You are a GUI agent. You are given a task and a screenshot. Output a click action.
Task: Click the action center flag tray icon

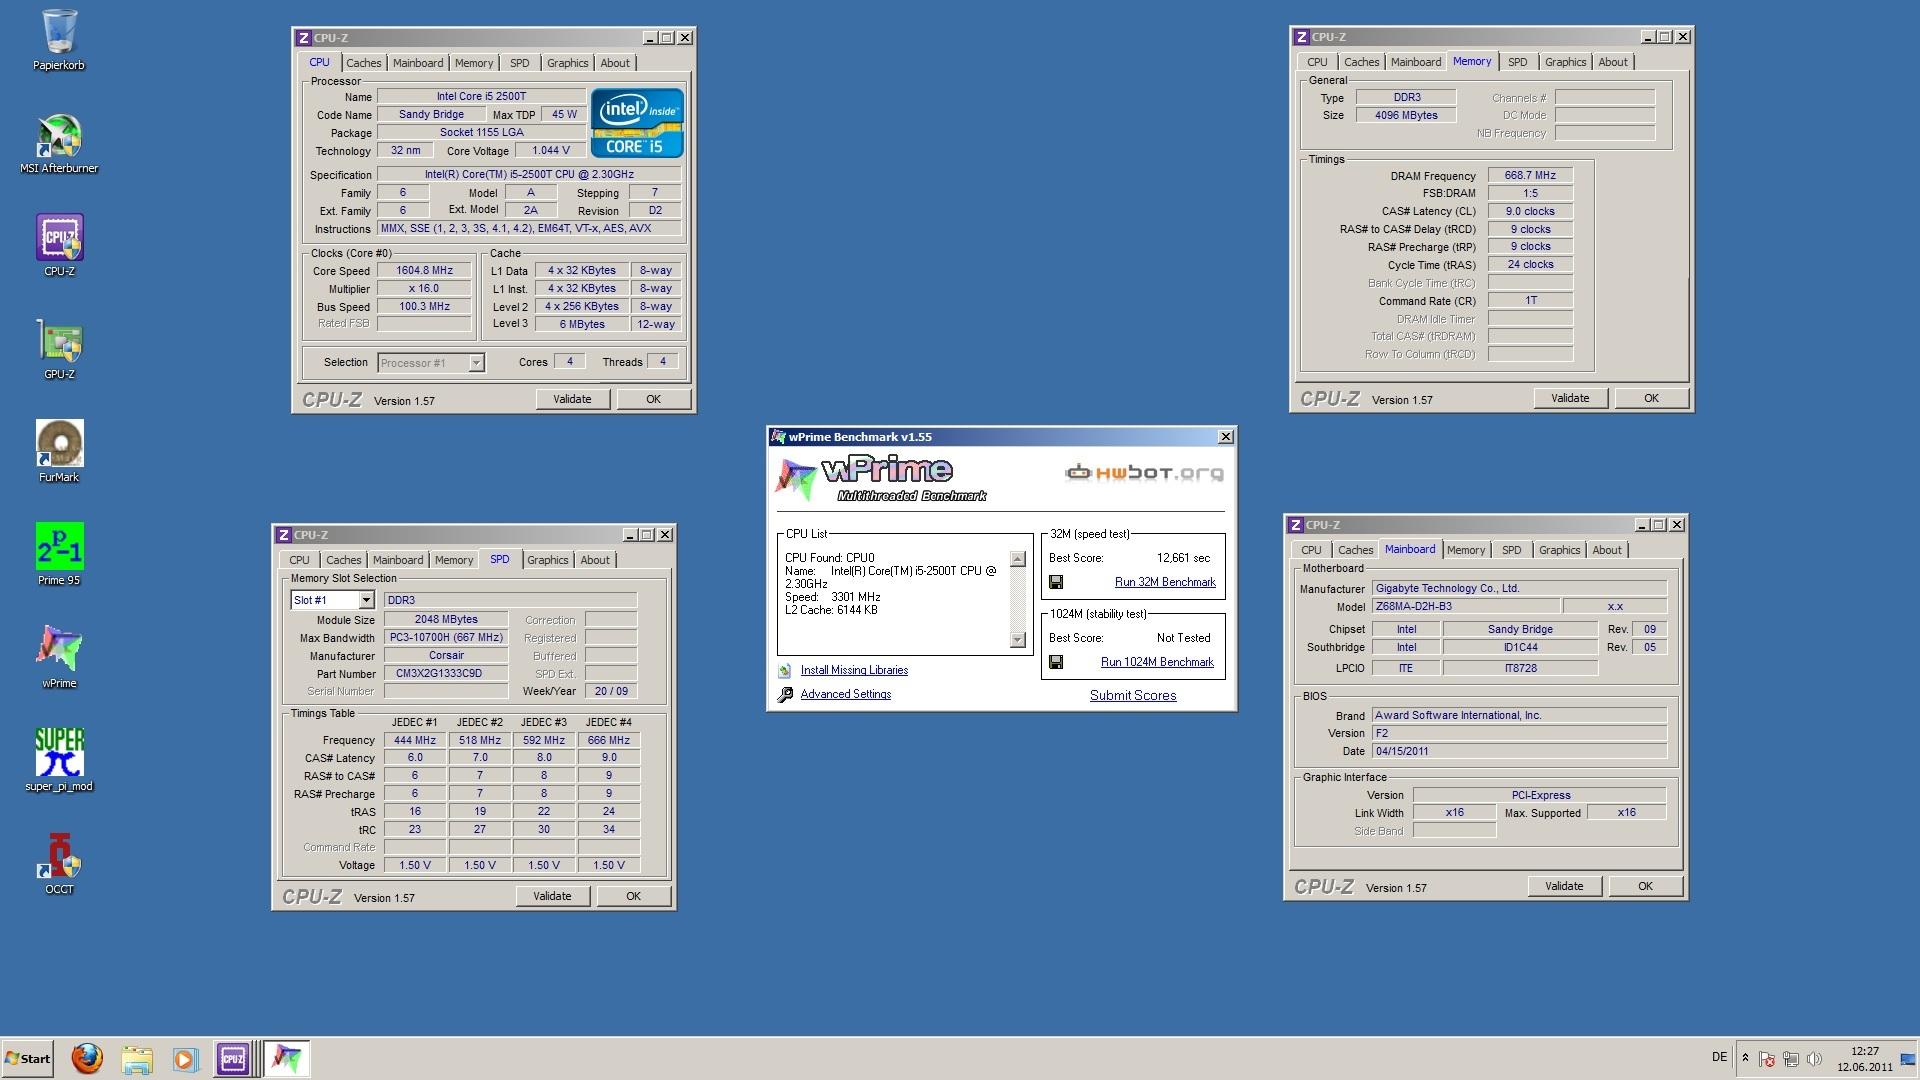coord(1767,1058)
